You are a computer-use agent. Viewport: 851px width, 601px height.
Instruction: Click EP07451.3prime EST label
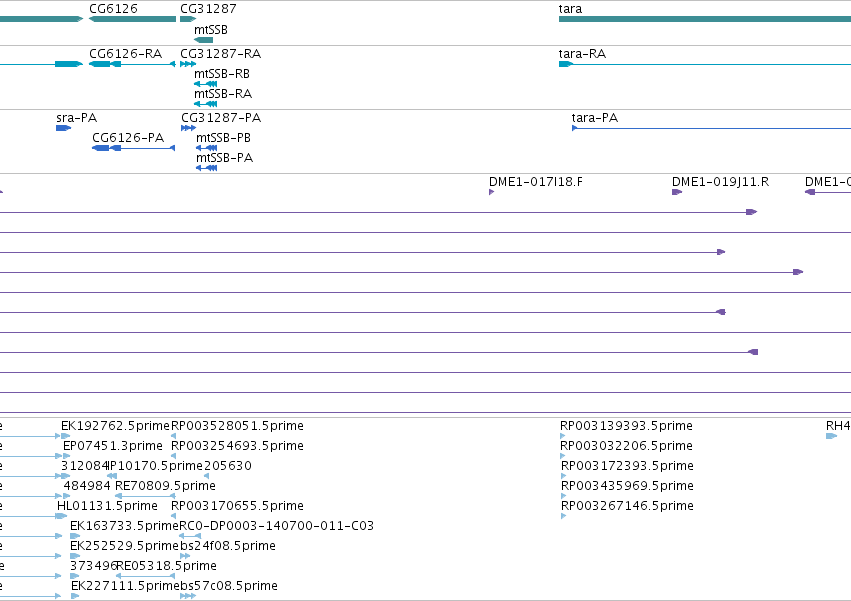(113, 446)
